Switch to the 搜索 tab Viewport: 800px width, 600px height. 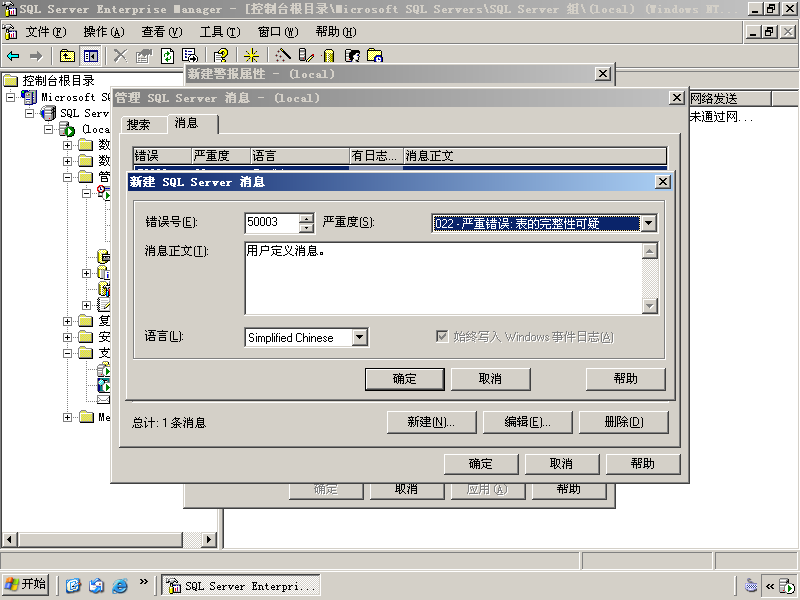coord(143,125)
